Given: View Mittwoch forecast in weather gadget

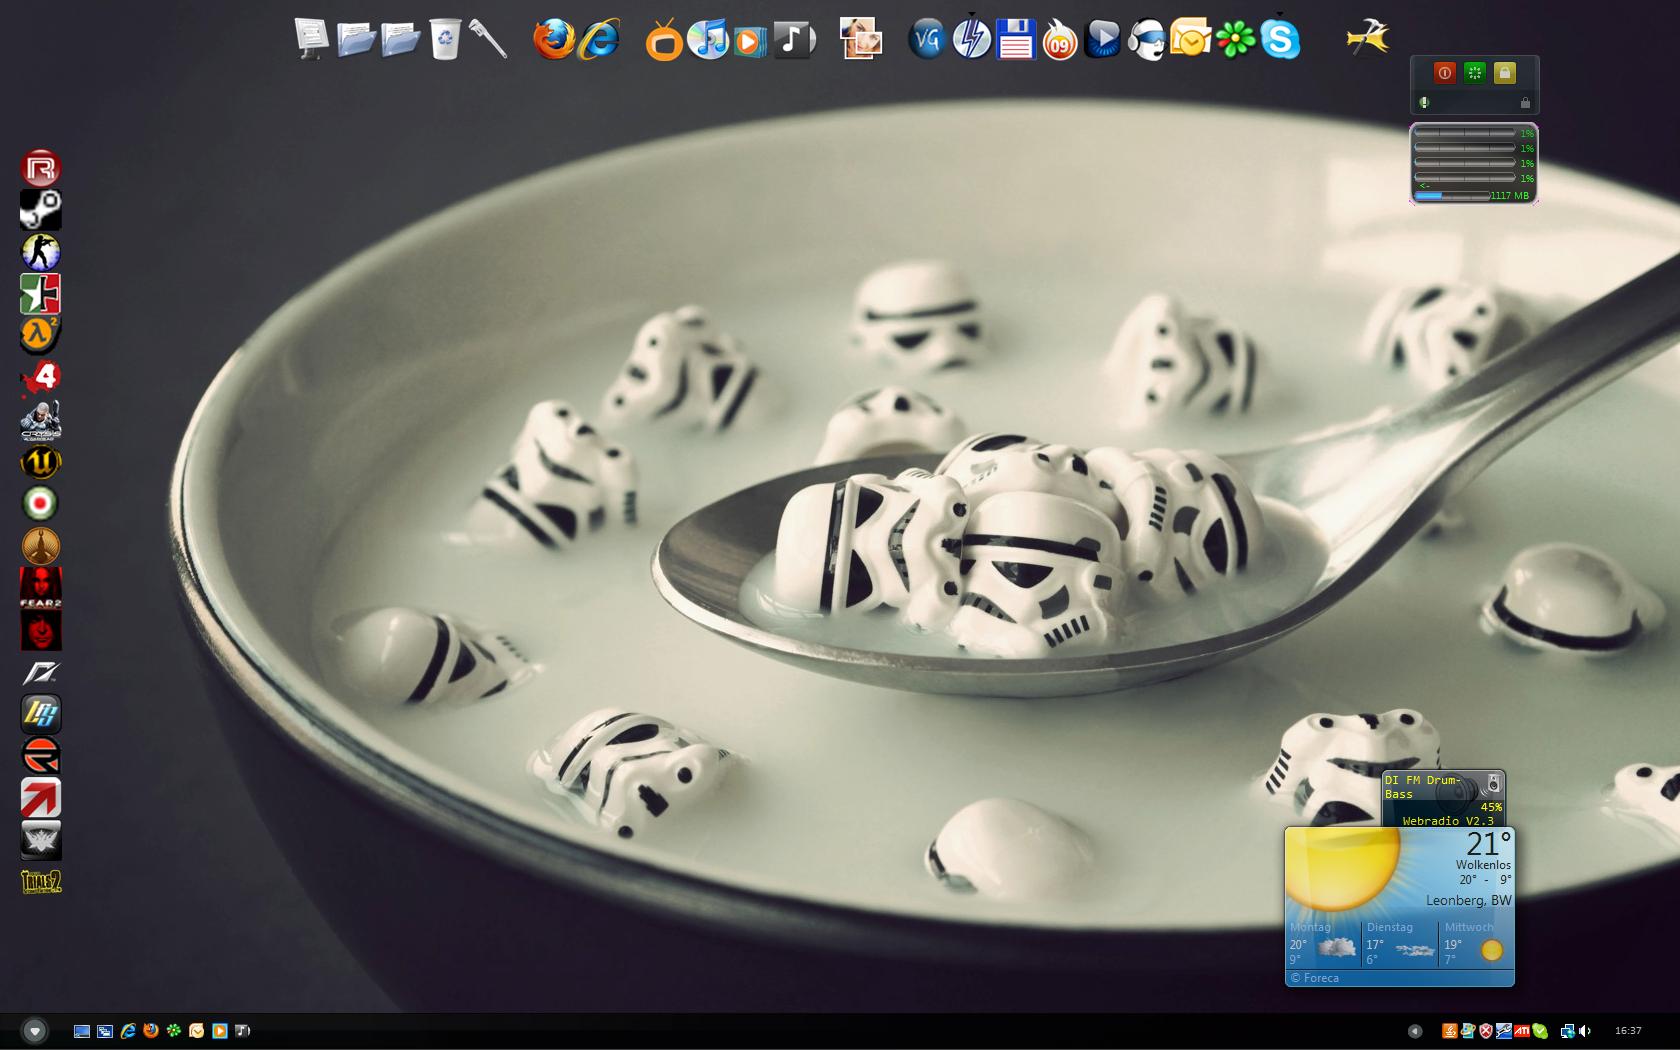Looking at the screenshot, I should 1475,943.
